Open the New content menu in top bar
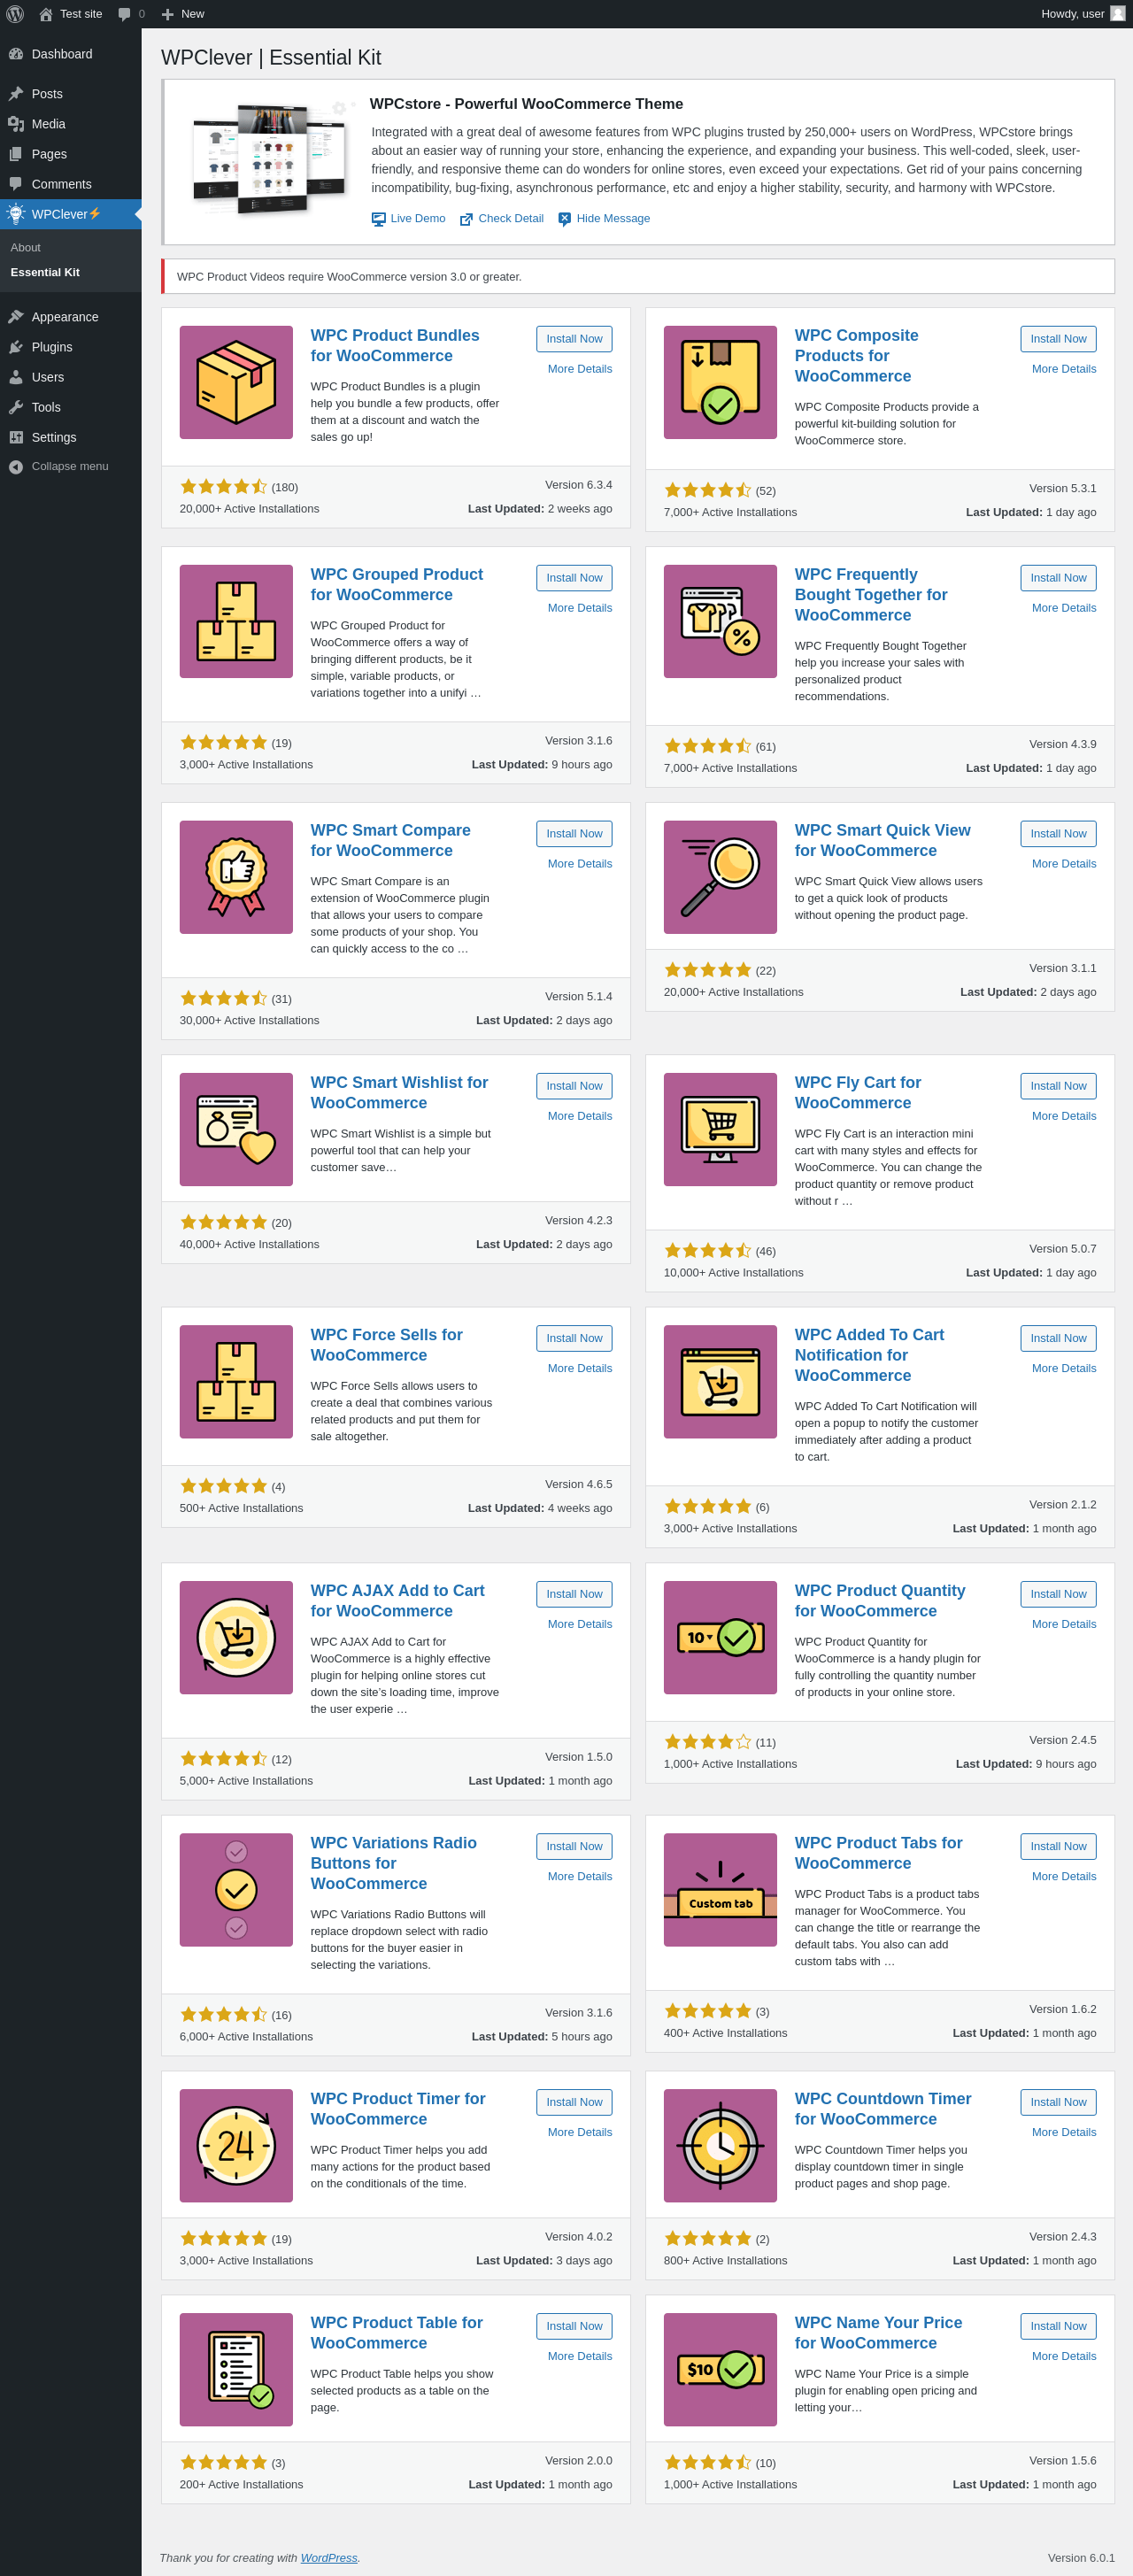Image resolution: width=1133 pixels, height=2576 pixels. pos(182,14)
